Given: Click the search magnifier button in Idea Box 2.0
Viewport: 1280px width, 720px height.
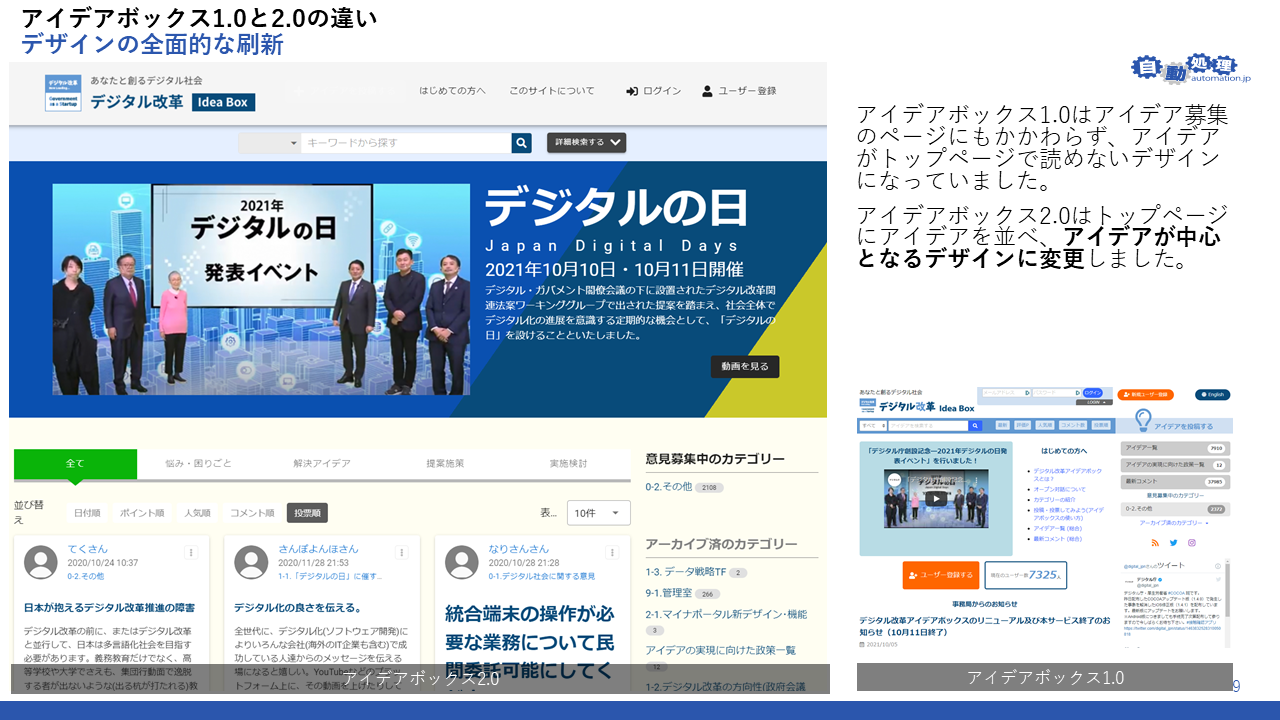Looking at the screenshot, I should point(521,143).
